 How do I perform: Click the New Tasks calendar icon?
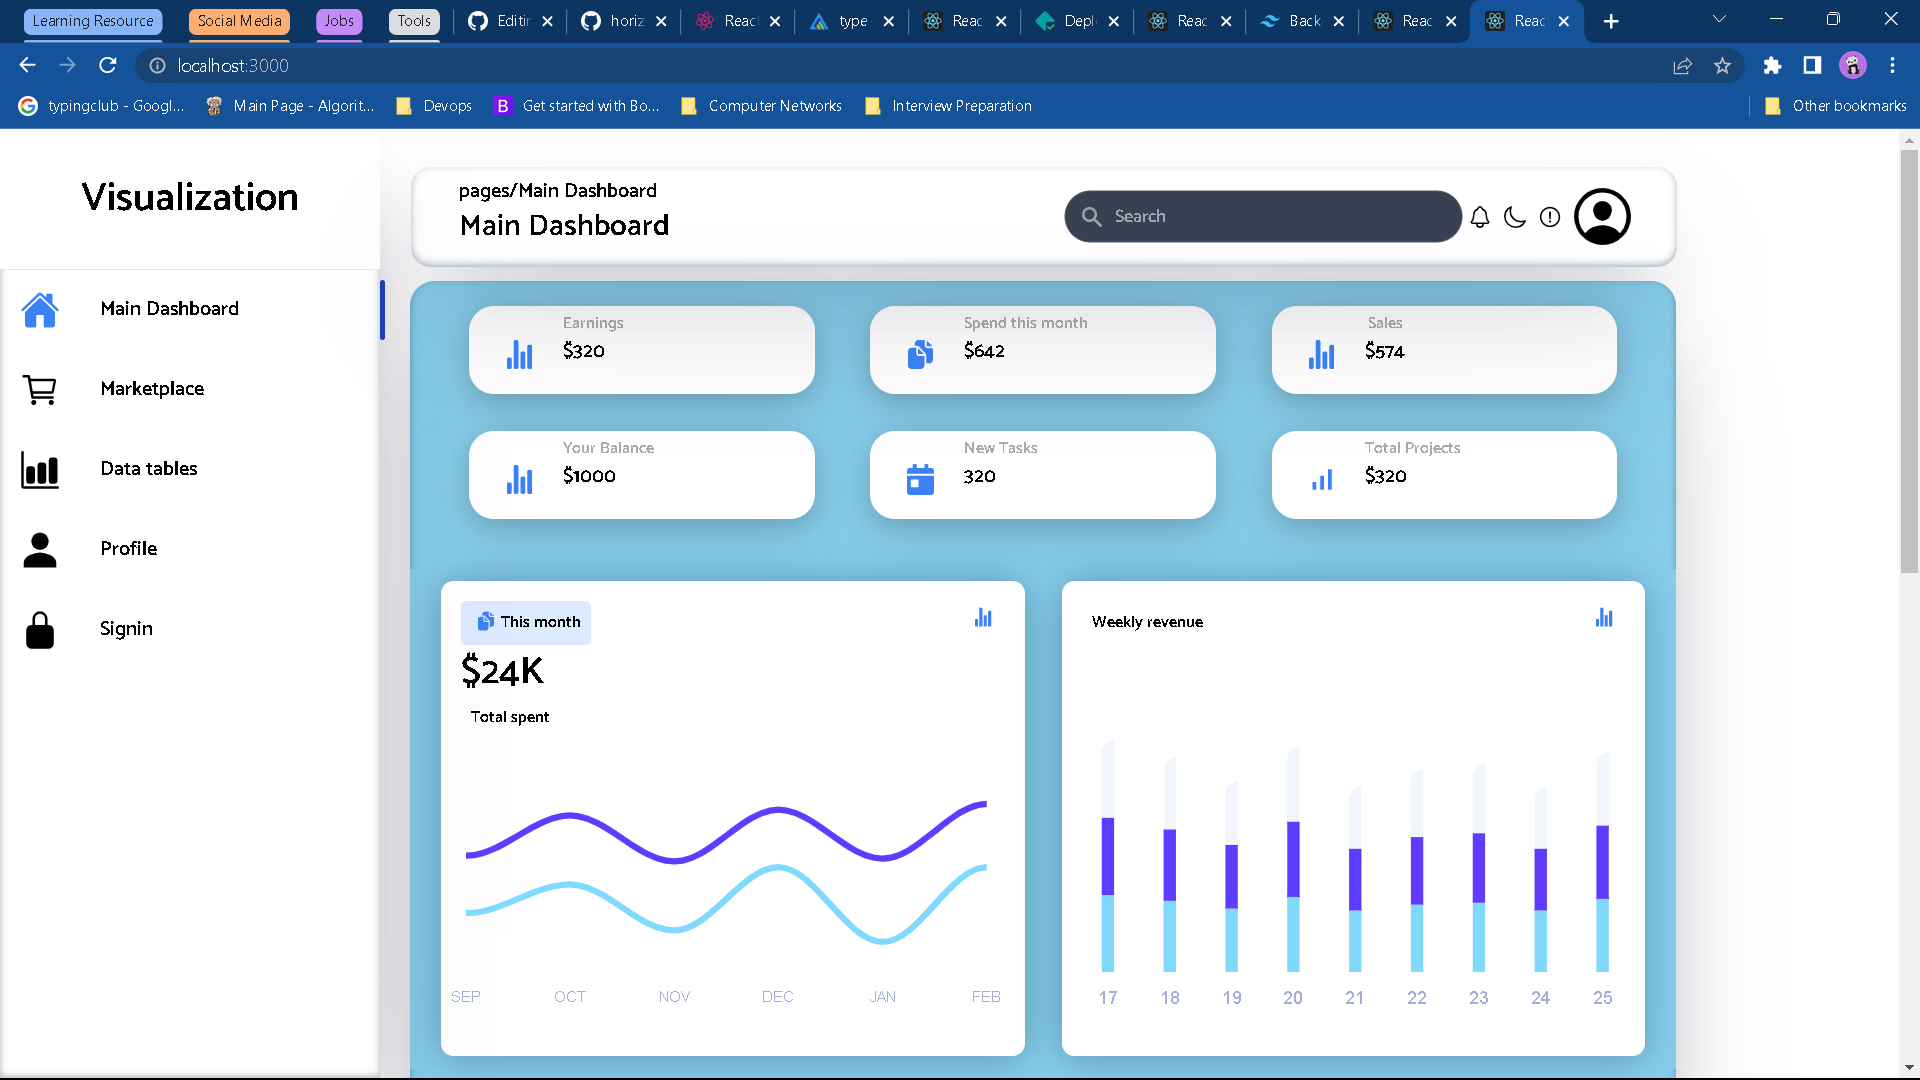(920, 479)
